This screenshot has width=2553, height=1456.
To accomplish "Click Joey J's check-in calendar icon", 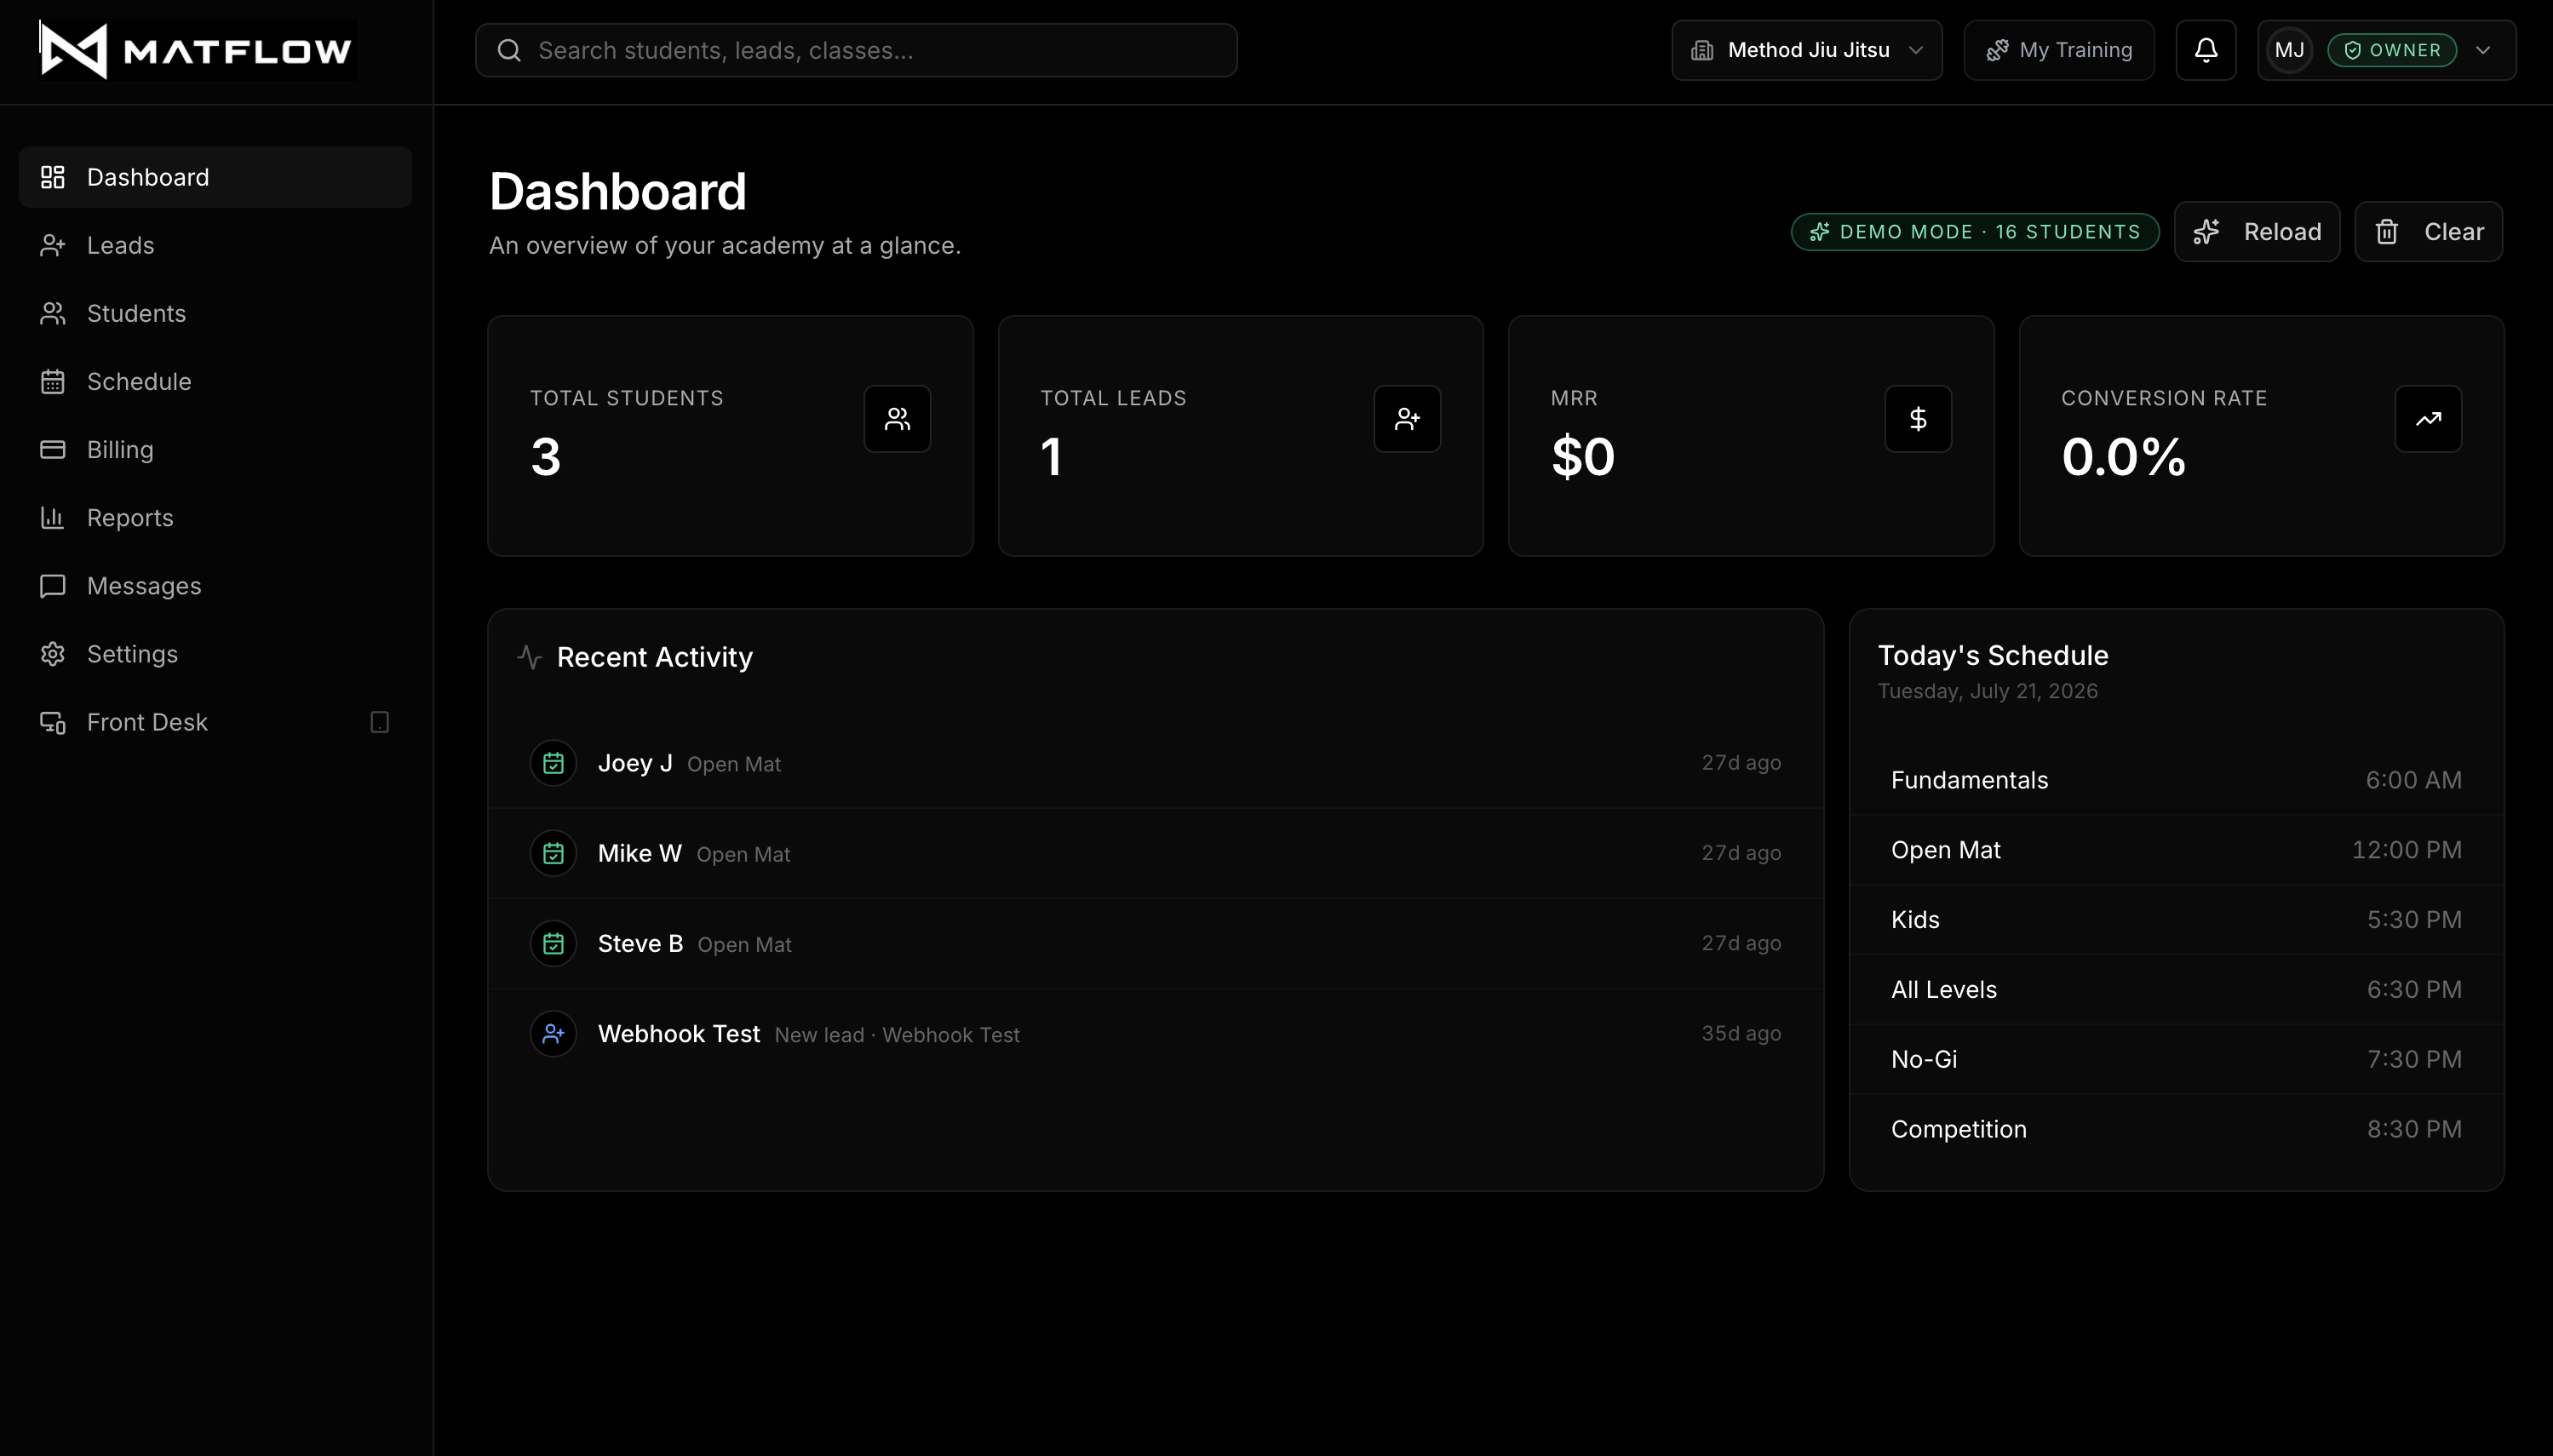I will [x=553, y=763].
